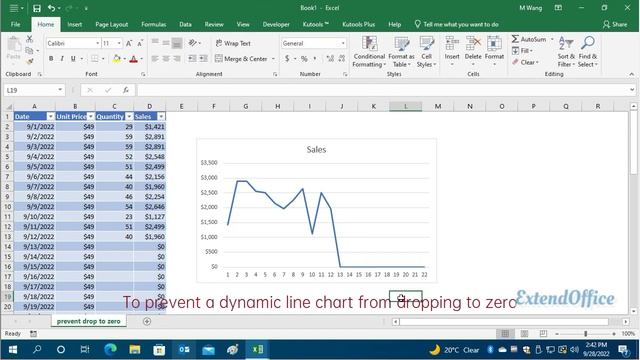Open File Explorer from the taskbar
Image resolution: width=640 pixels, height=360 pixels.
(135, 349)
